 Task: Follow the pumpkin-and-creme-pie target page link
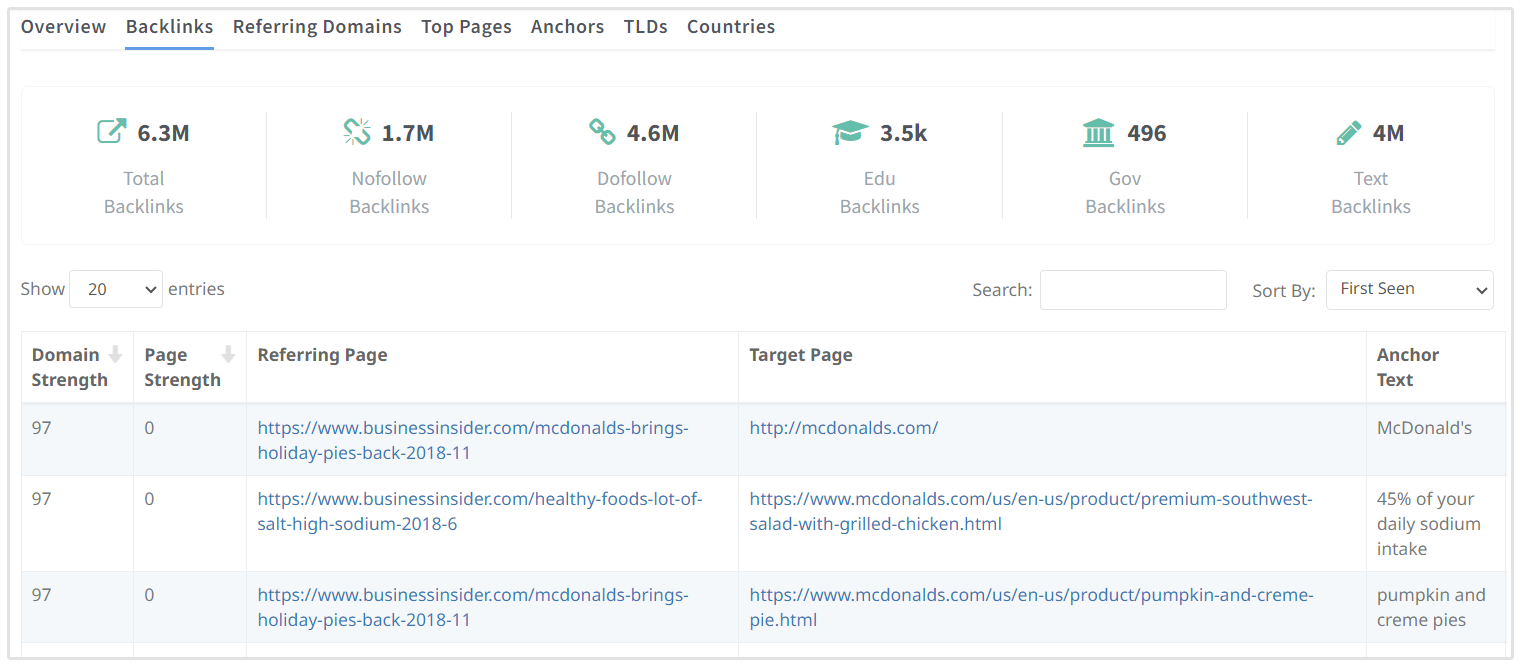[1030, 595]
